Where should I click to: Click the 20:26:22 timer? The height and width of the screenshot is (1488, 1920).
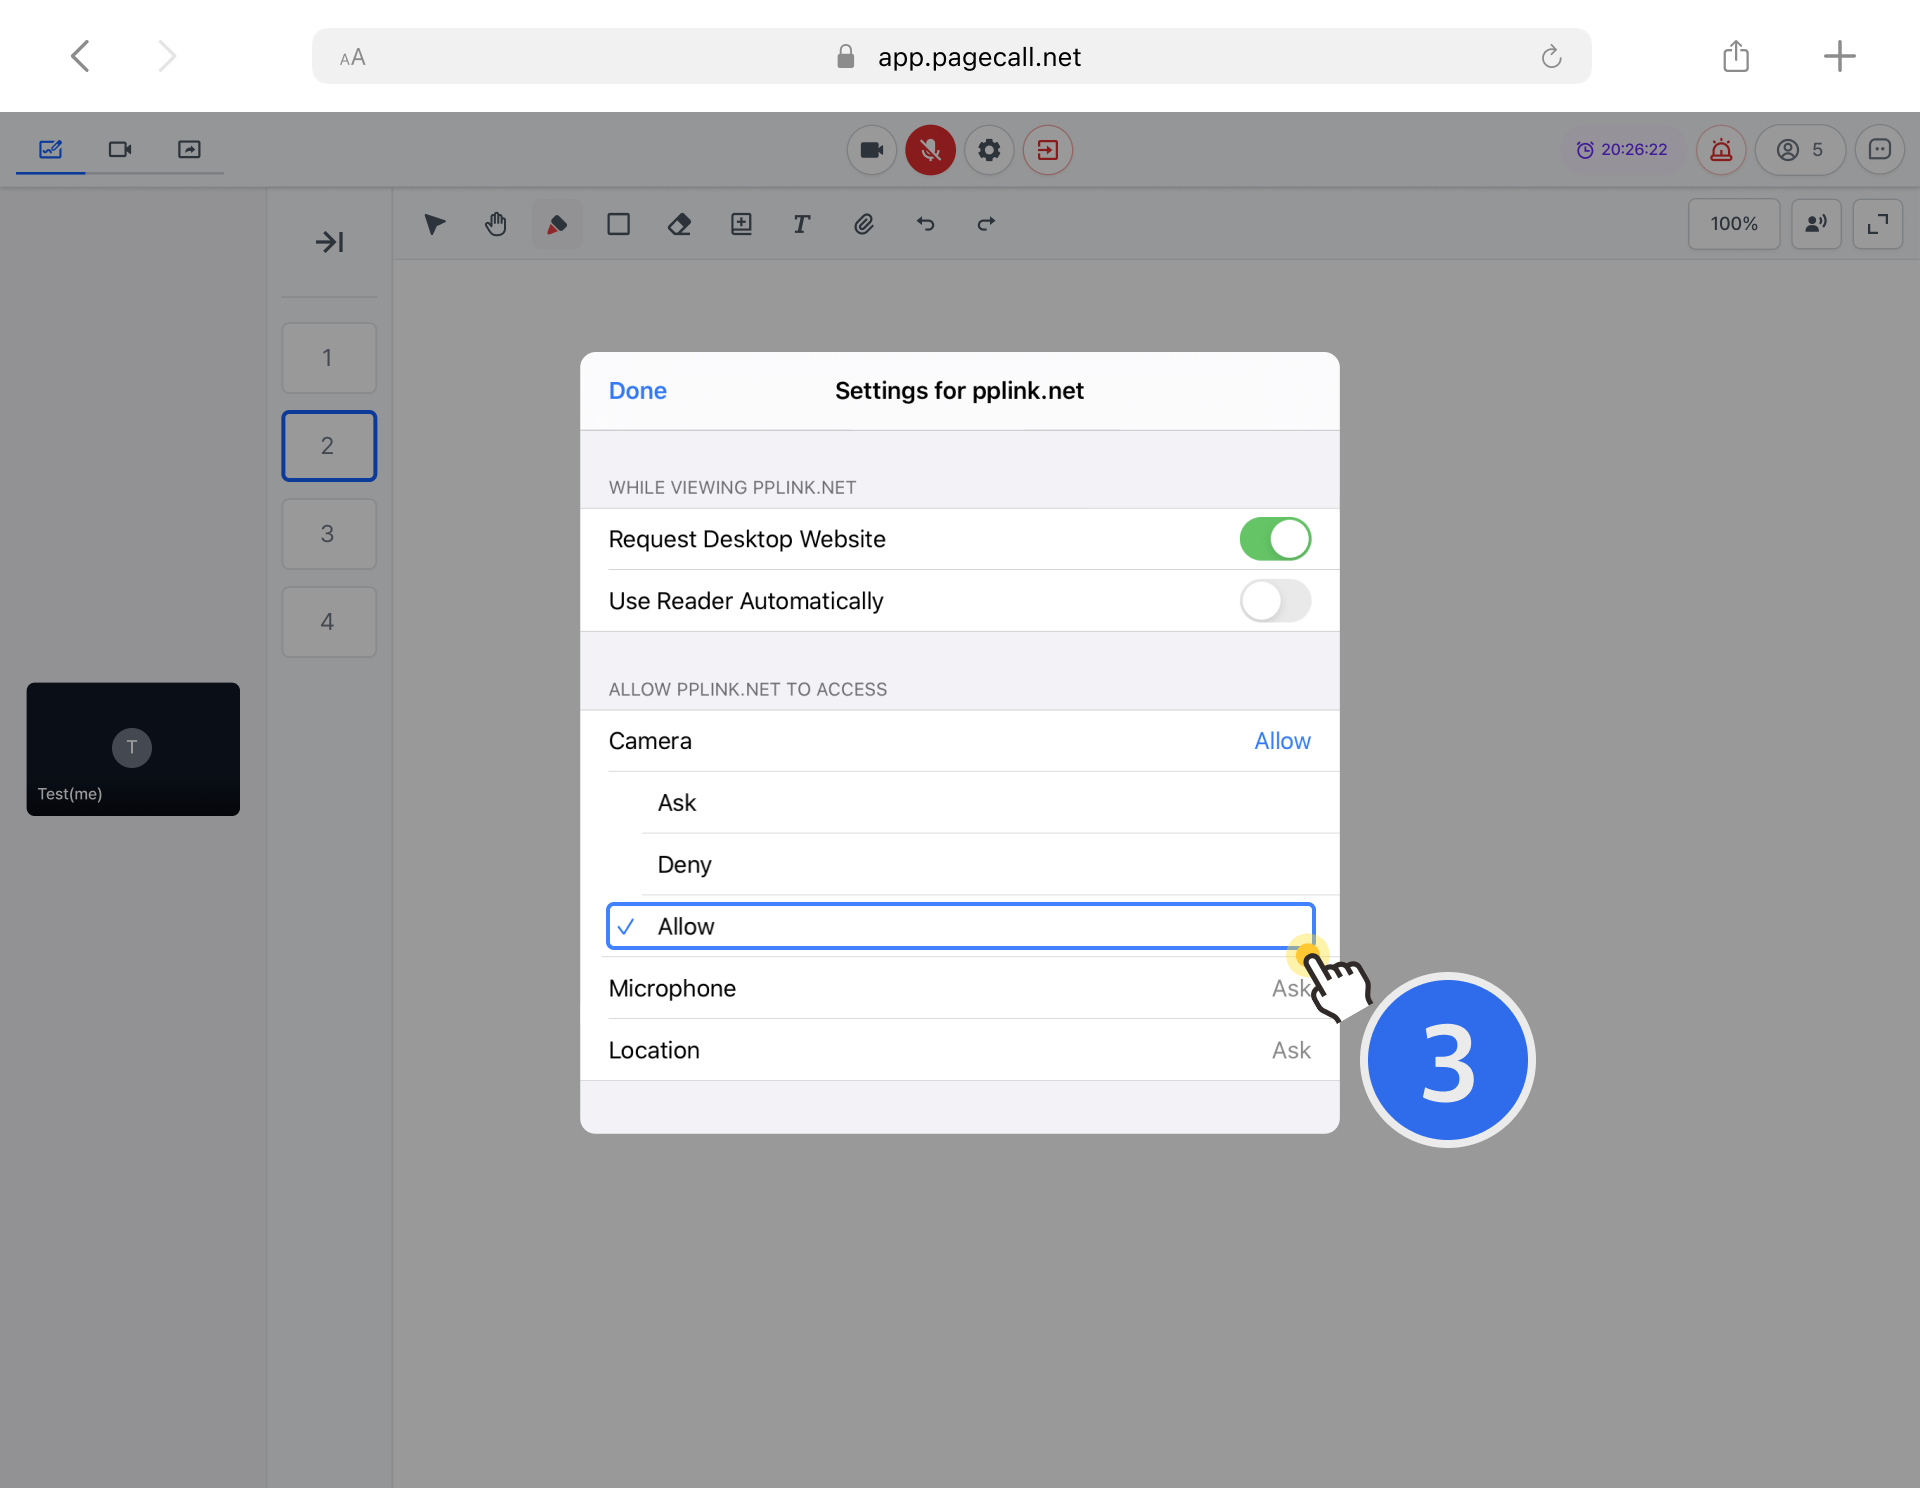click(x=1622, y=150)
